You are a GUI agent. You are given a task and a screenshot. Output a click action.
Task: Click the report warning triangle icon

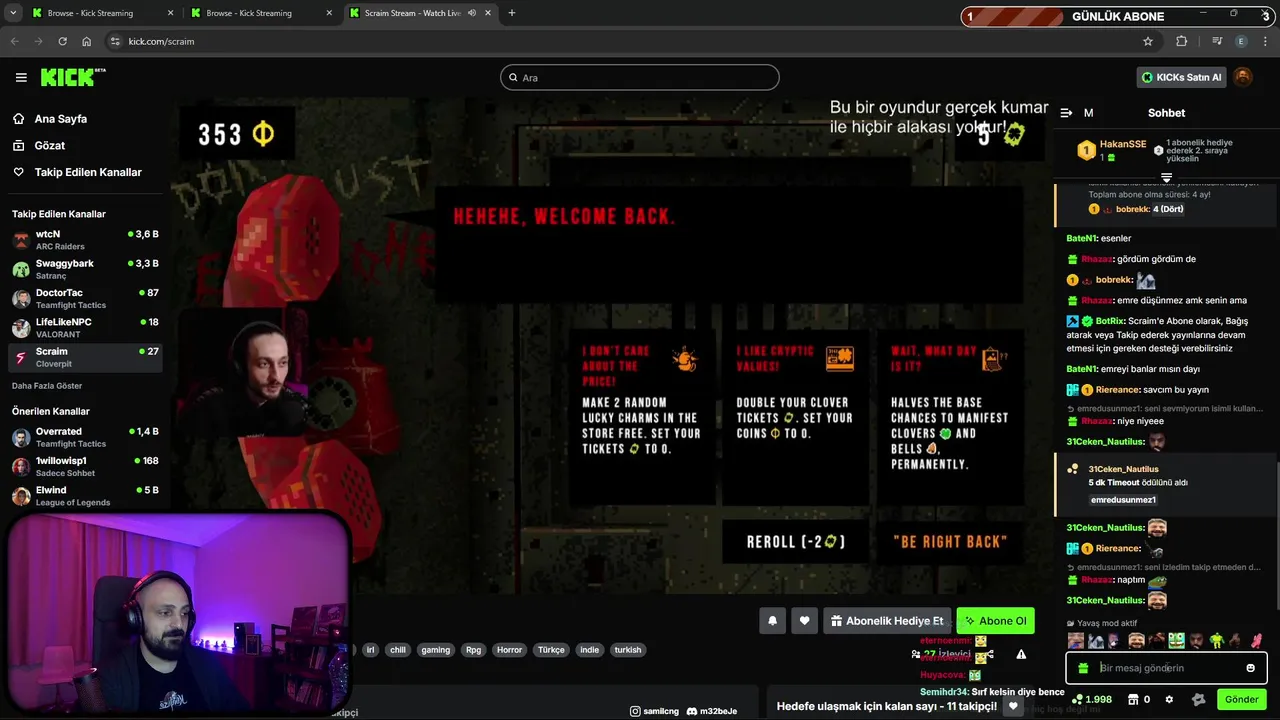[x=1021, y=654]
